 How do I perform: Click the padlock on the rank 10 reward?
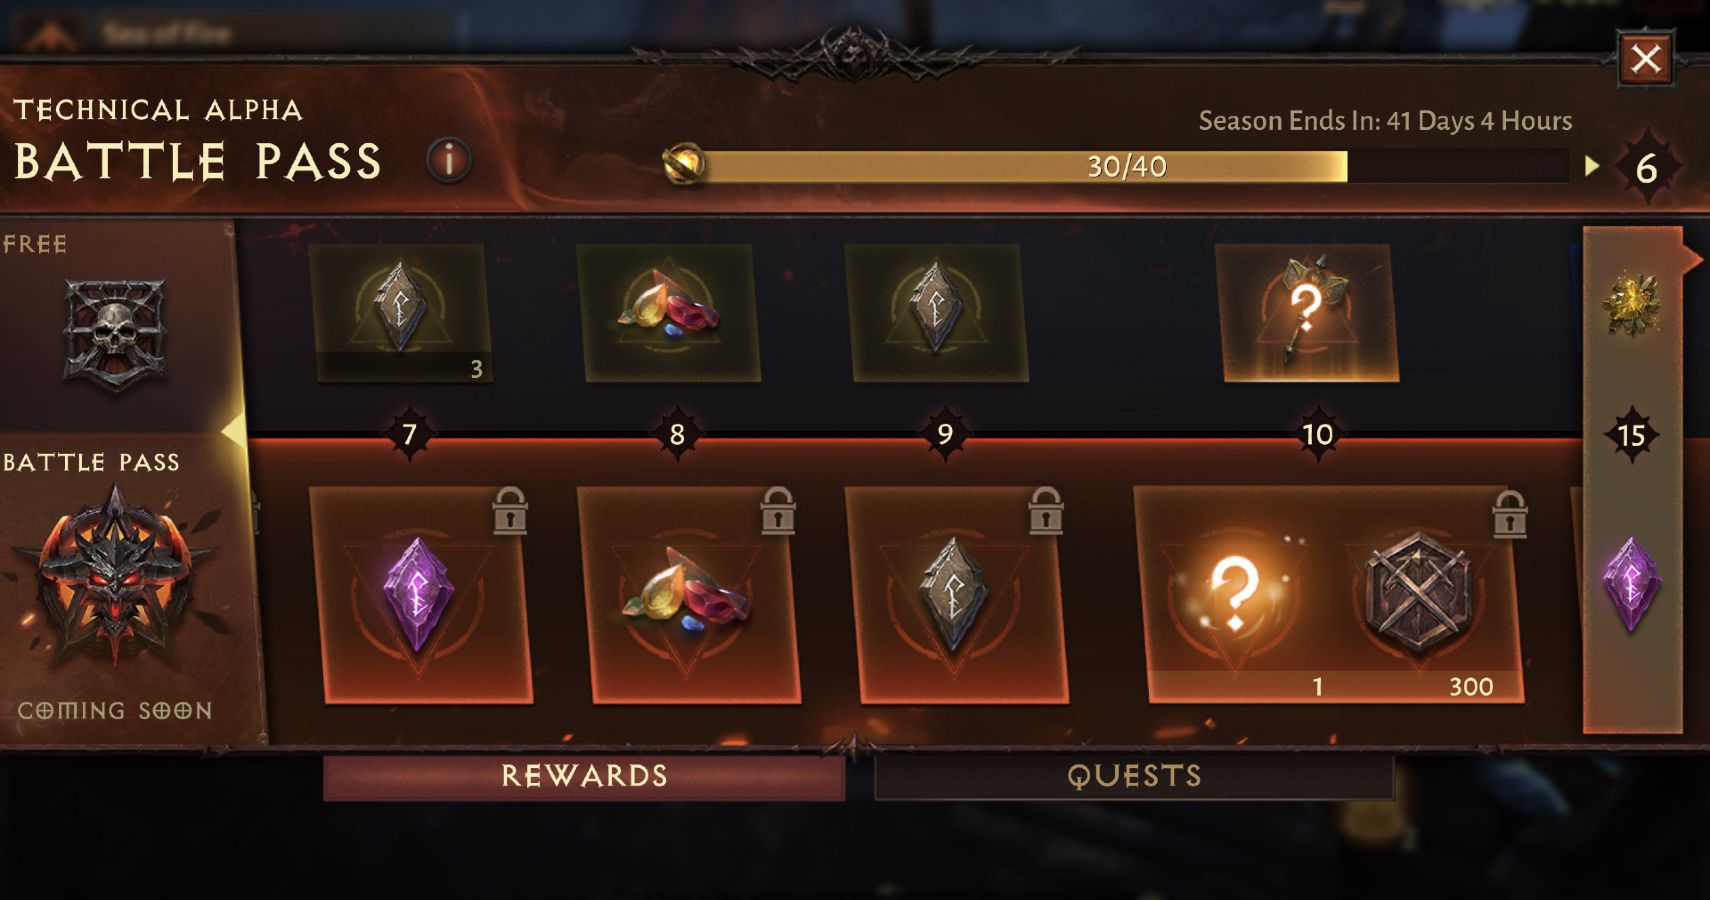coord(1509,514)
